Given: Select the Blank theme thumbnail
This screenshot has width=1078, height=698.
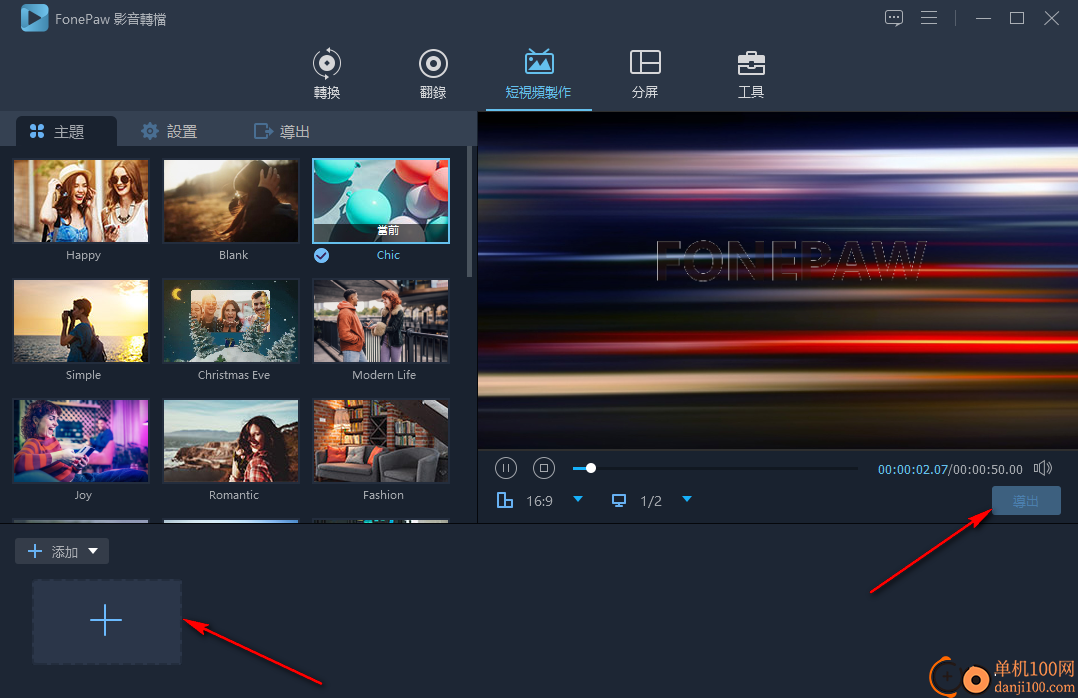Looking at the screenshot, I should click(231, 201).
